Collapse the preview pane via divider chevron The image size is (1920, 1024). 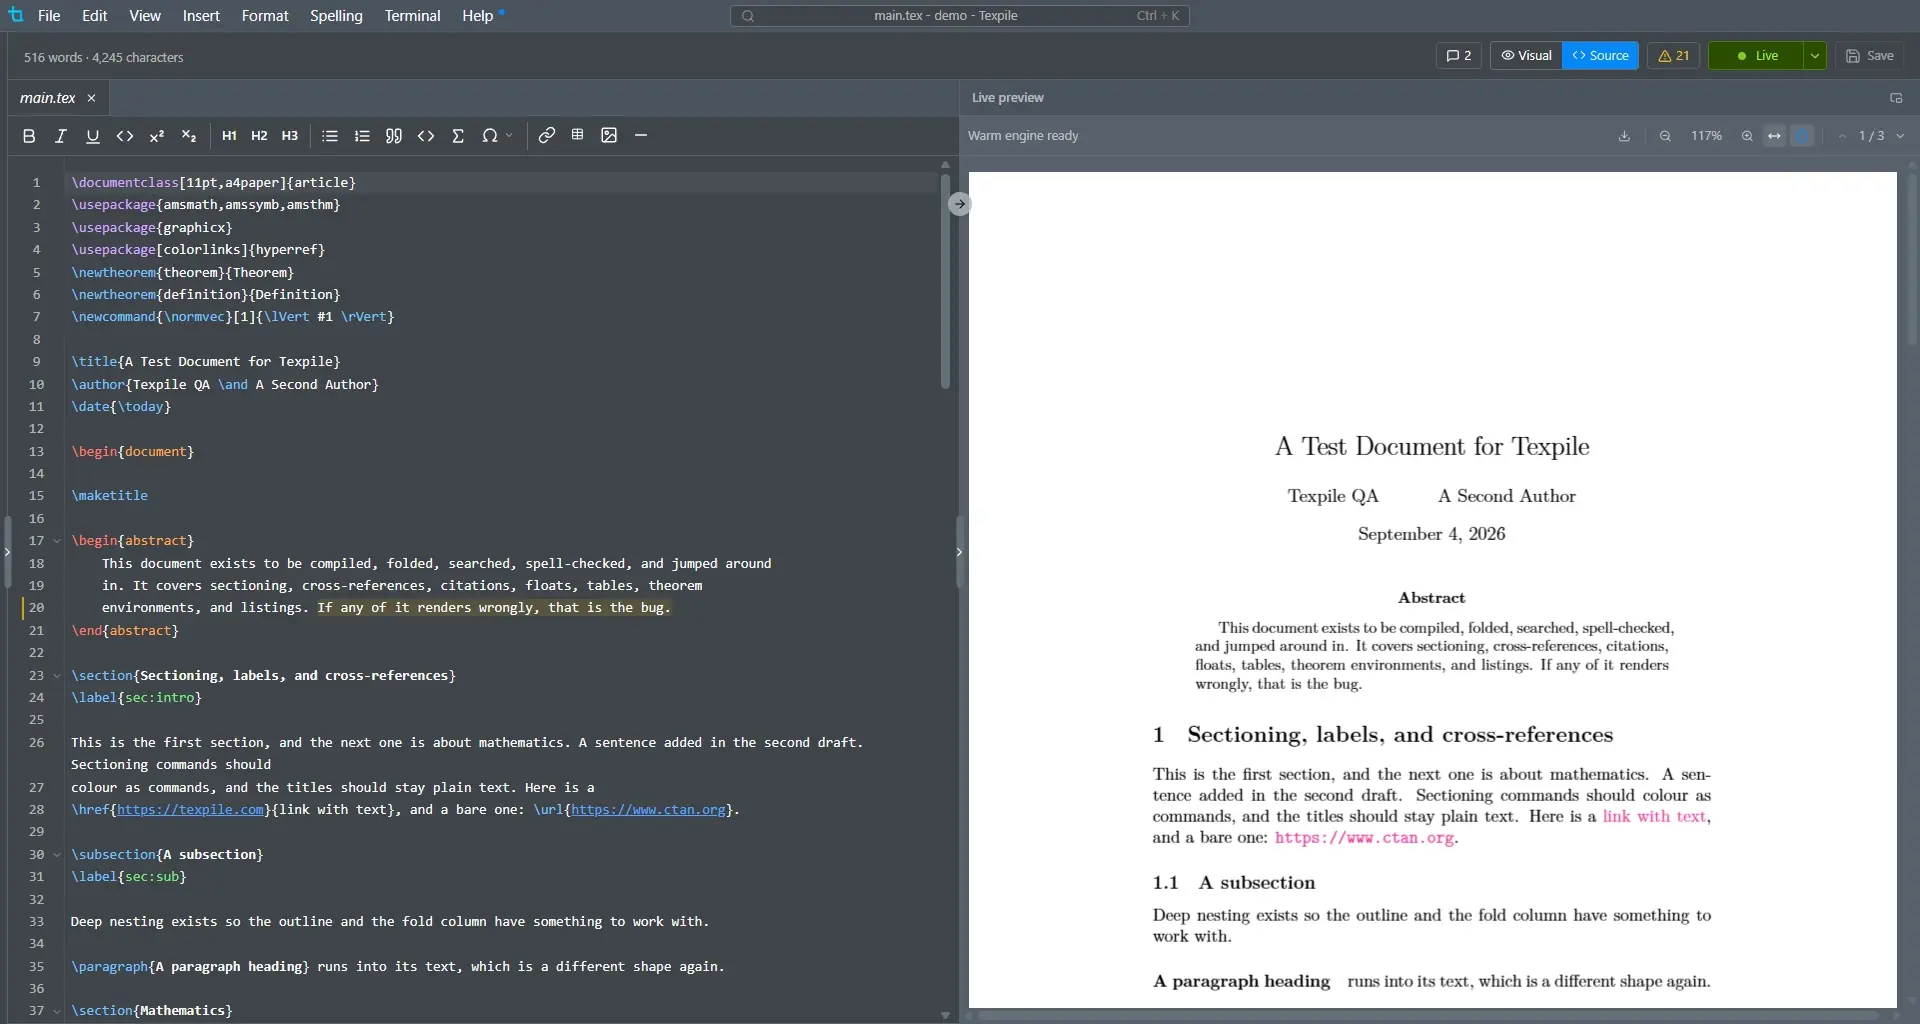pos(959,552)
